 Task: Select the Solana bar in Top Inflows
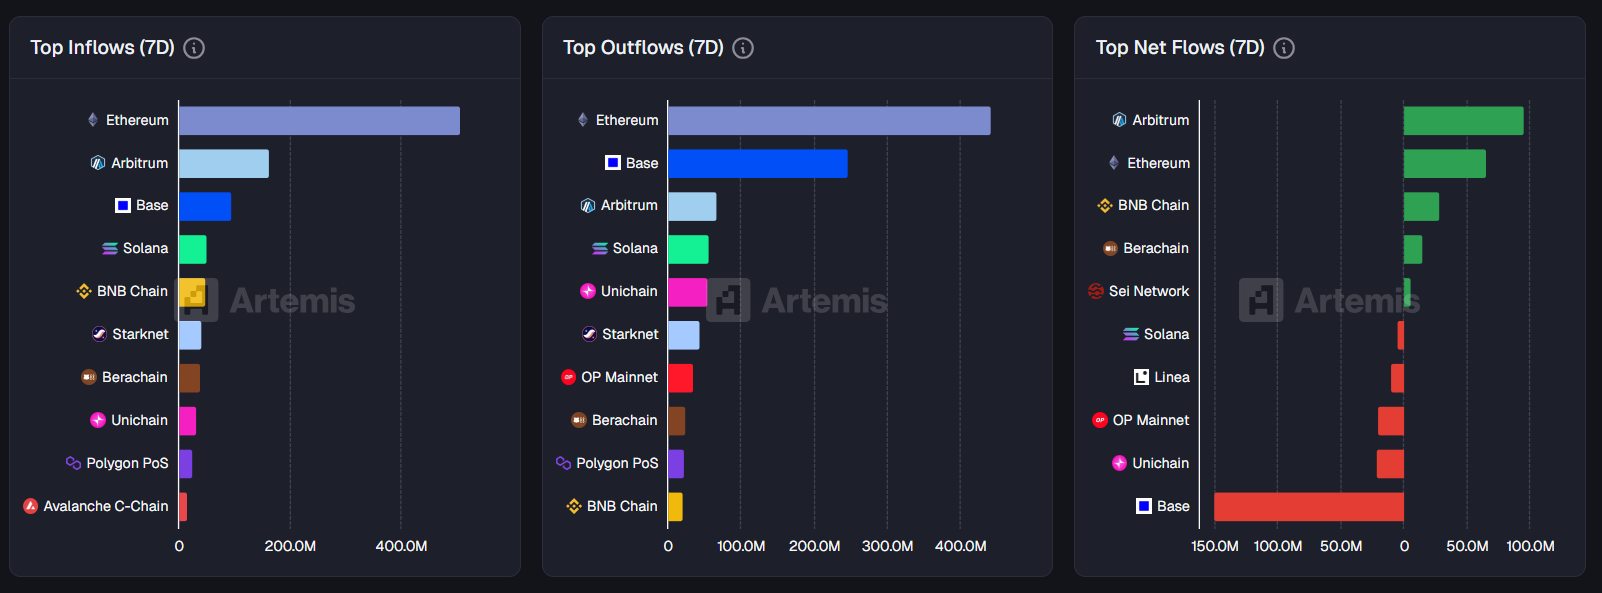click(x=193, y=250)
